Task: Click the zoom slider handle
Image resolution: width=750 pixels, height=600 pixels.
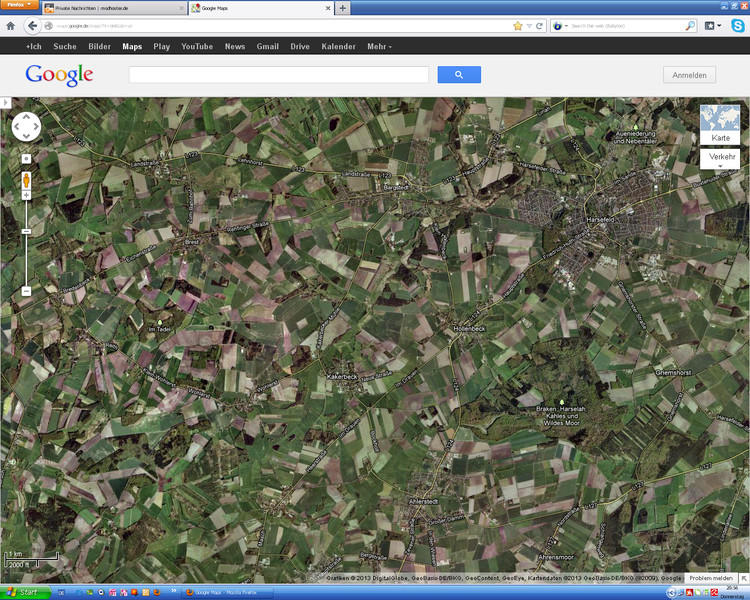Action: pyautogui.click(x=26, y=232)
